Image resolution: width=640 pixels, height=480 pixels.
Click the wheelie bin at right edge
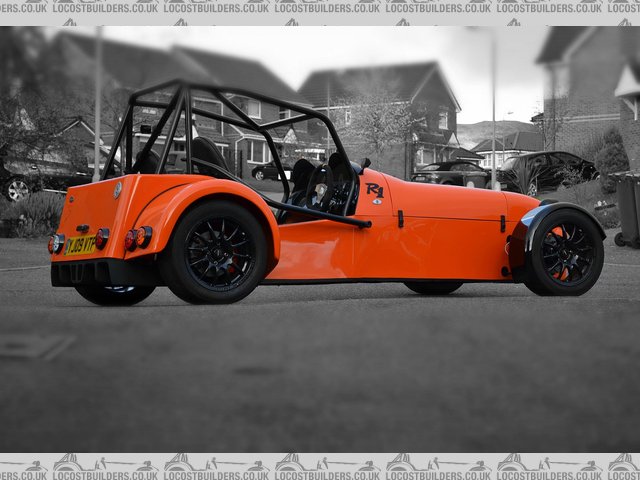627,208
